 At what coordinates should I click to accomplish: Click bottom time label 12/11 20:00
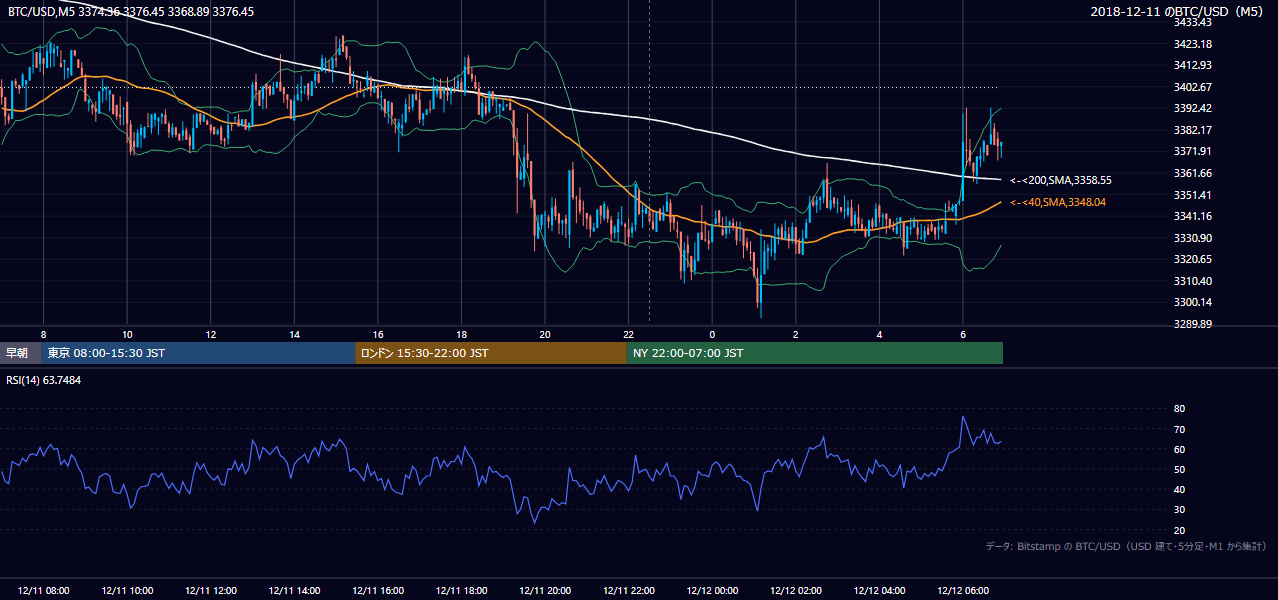point(545,591)
